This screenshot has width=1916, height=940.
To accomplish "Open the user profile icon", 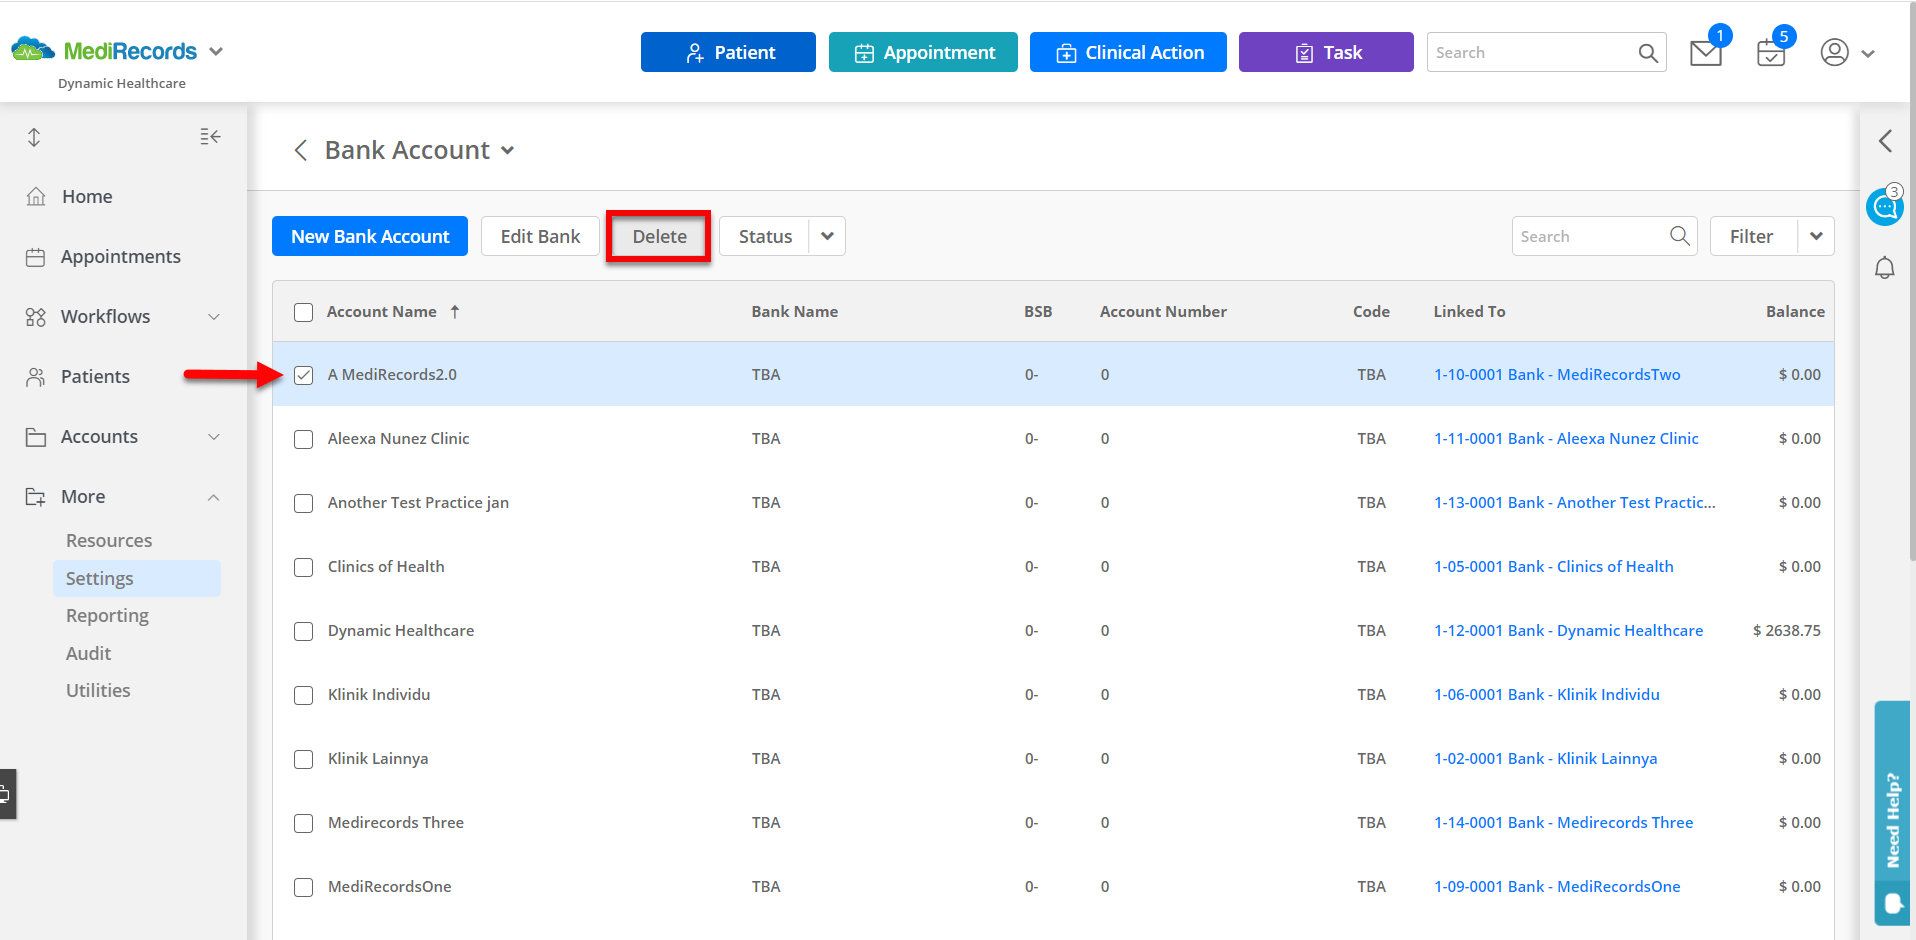I will [1834, 52].
